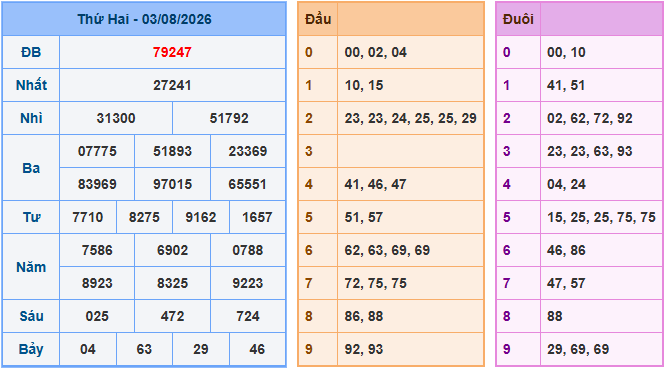Click Đuôi row values 23, 23, 63, 93
The image size is (666, 370).
point(590,151)
